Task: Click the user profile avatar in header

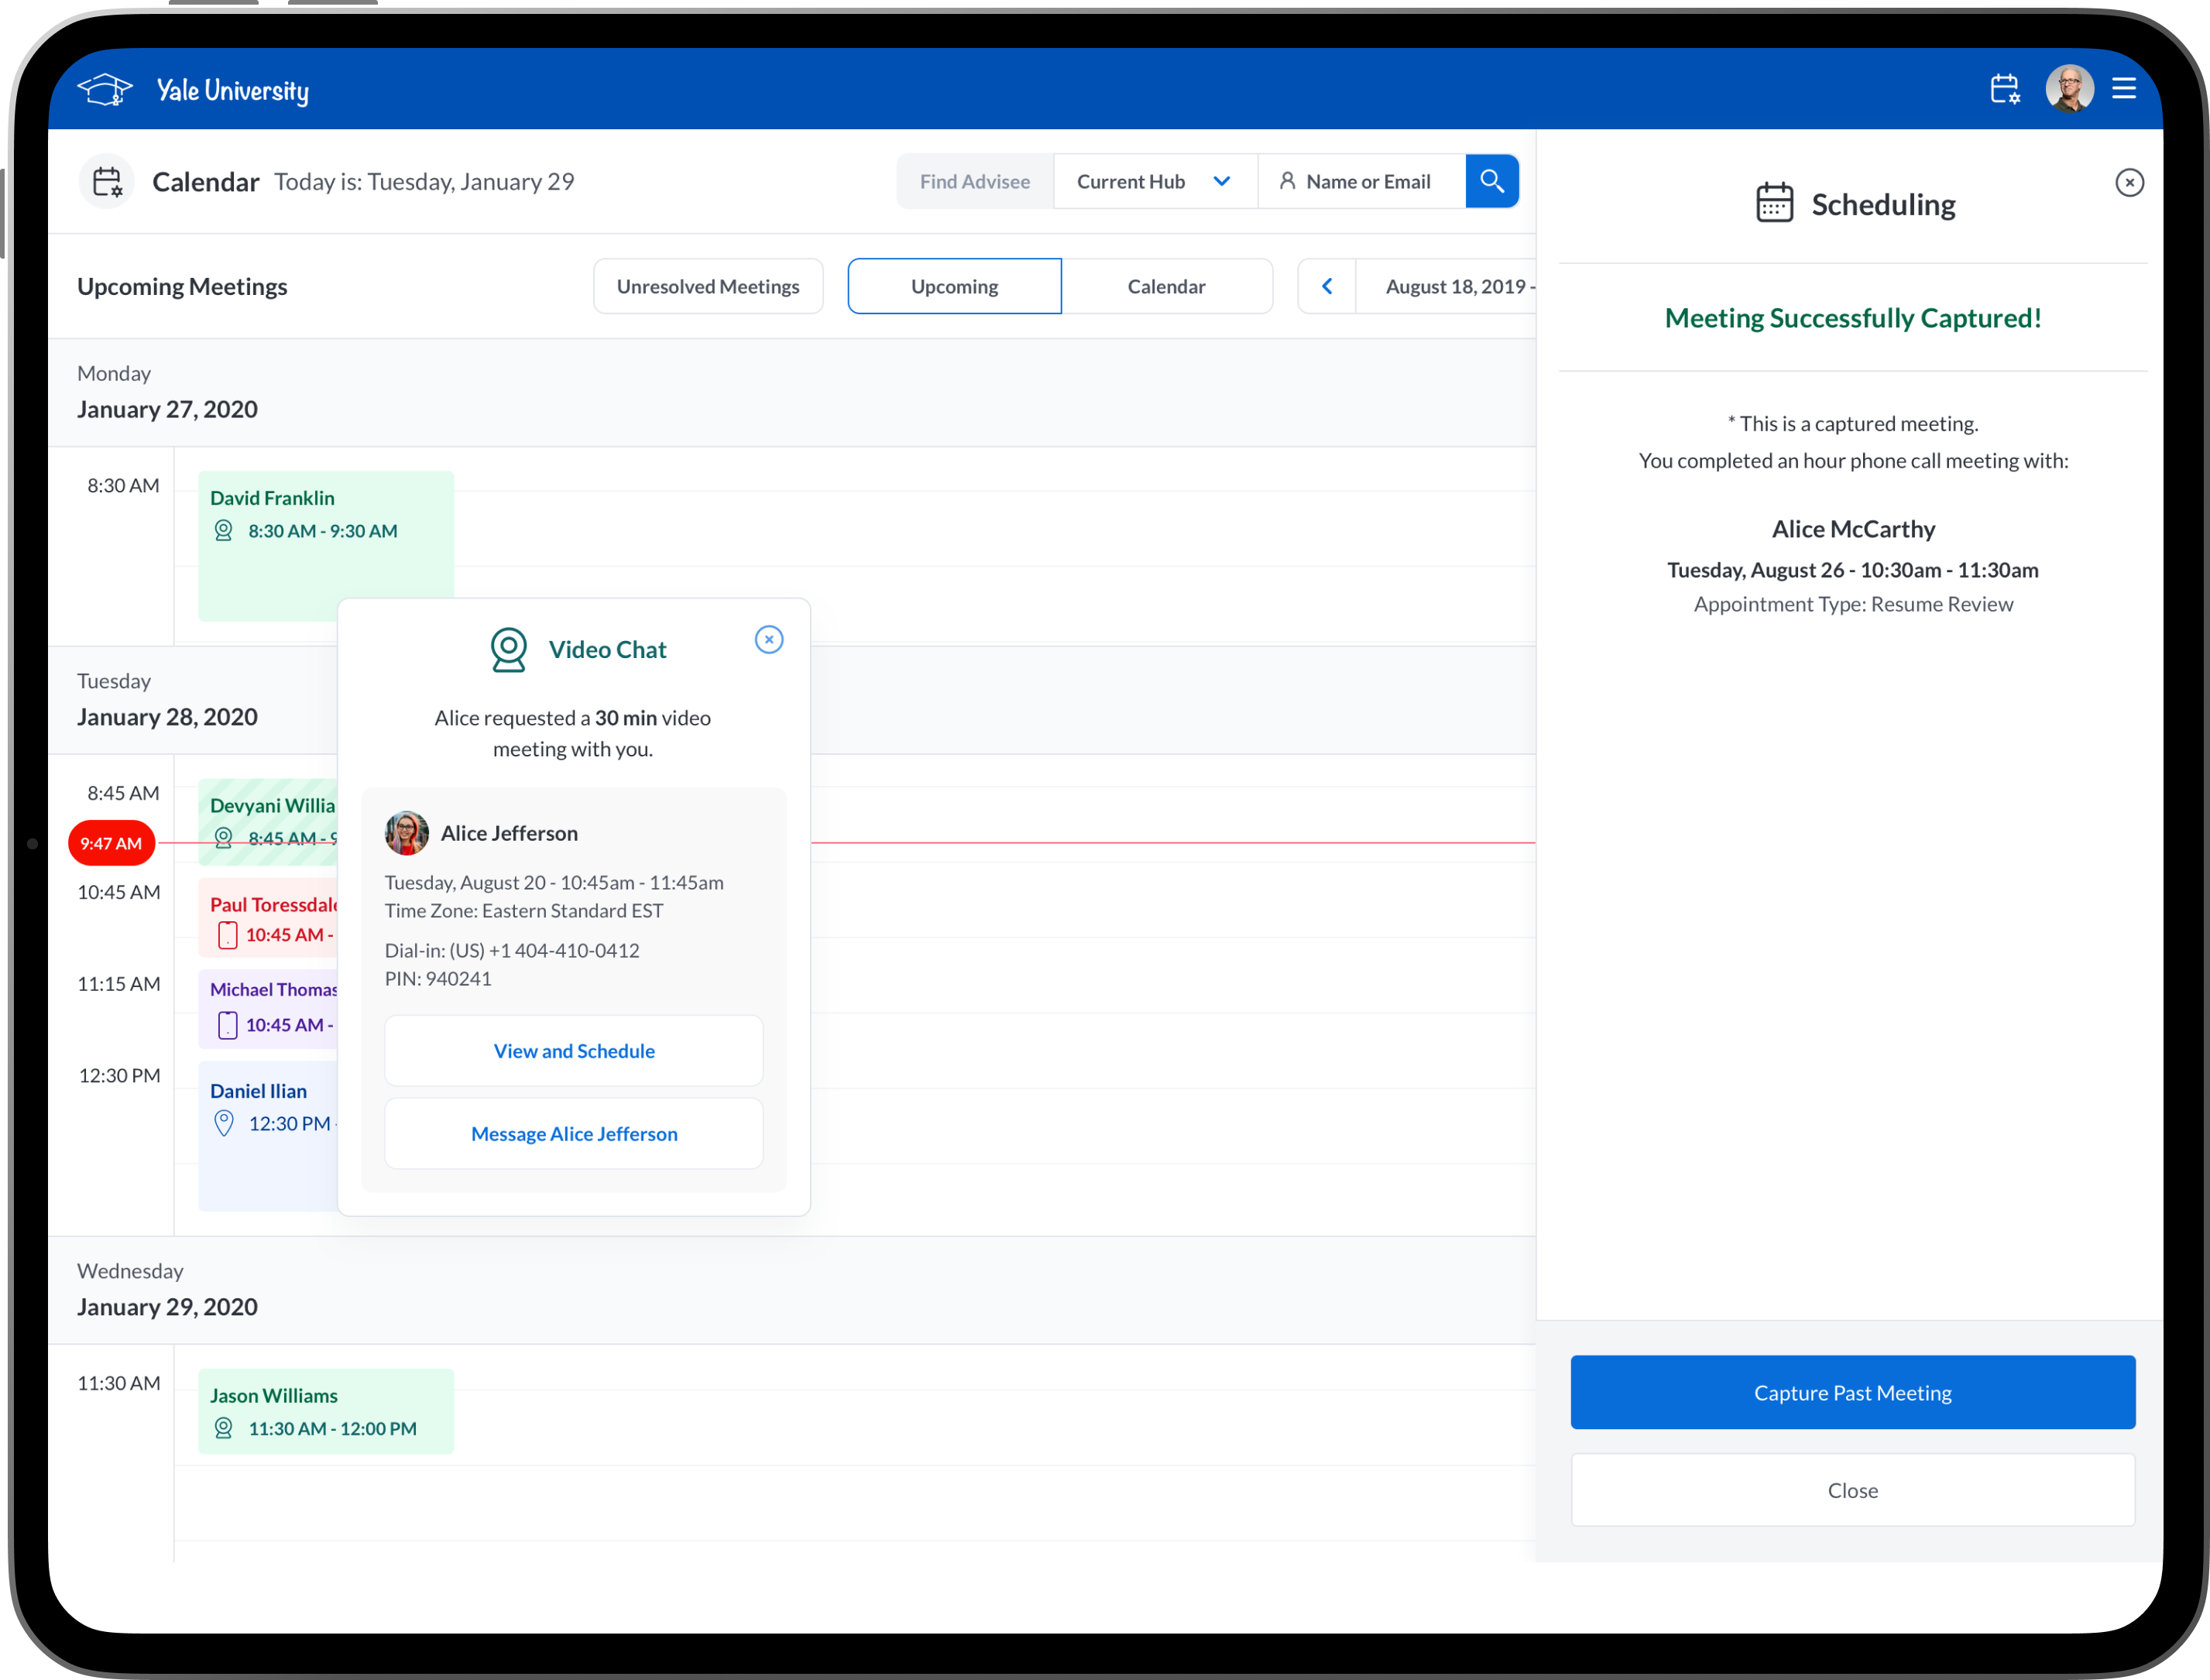Action: pos(2069,89)
